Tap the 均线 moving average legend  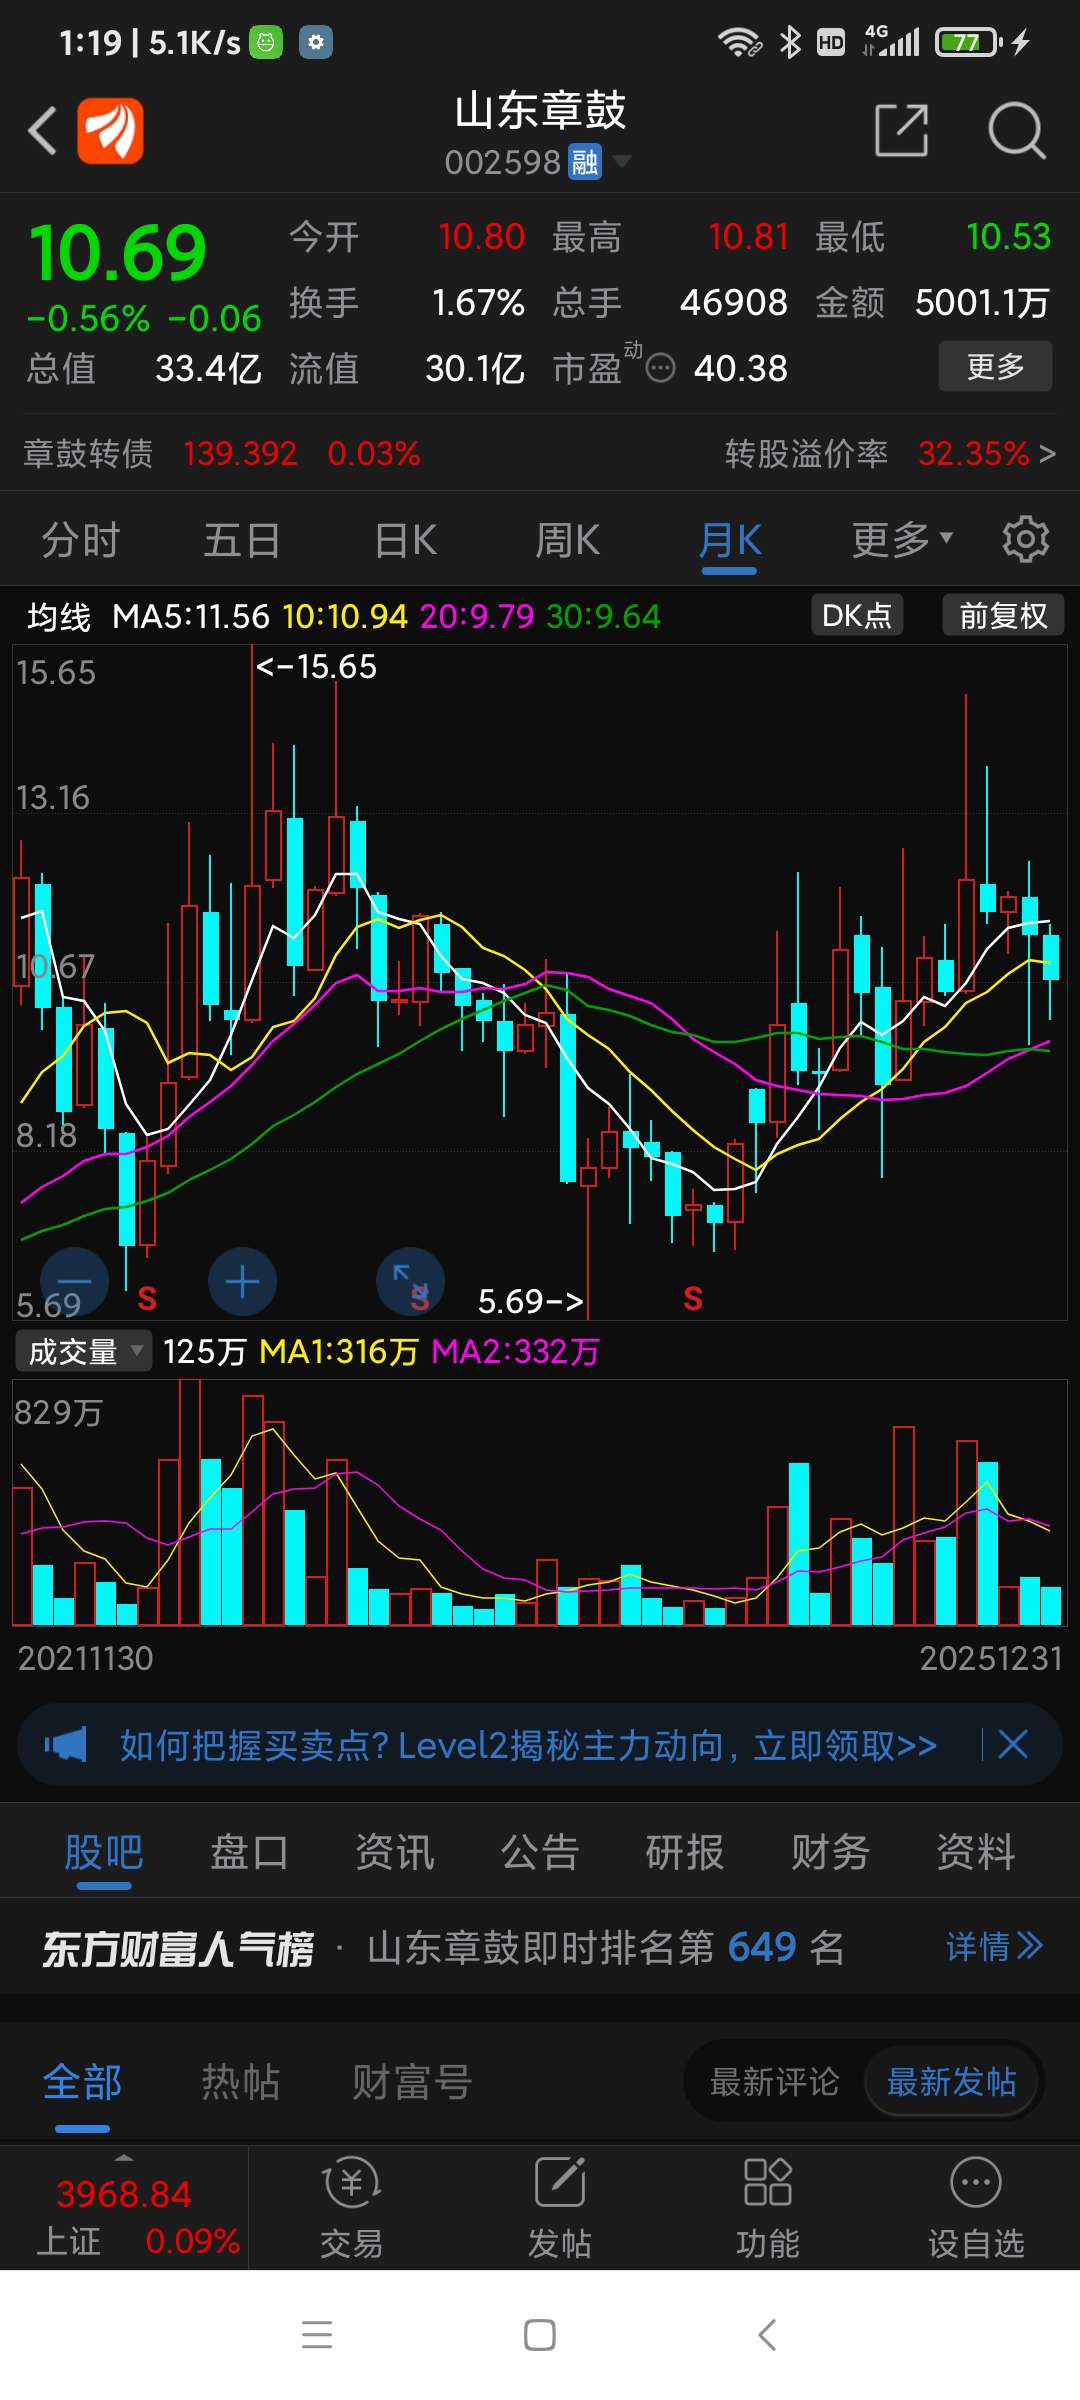[x=58, y=616]
